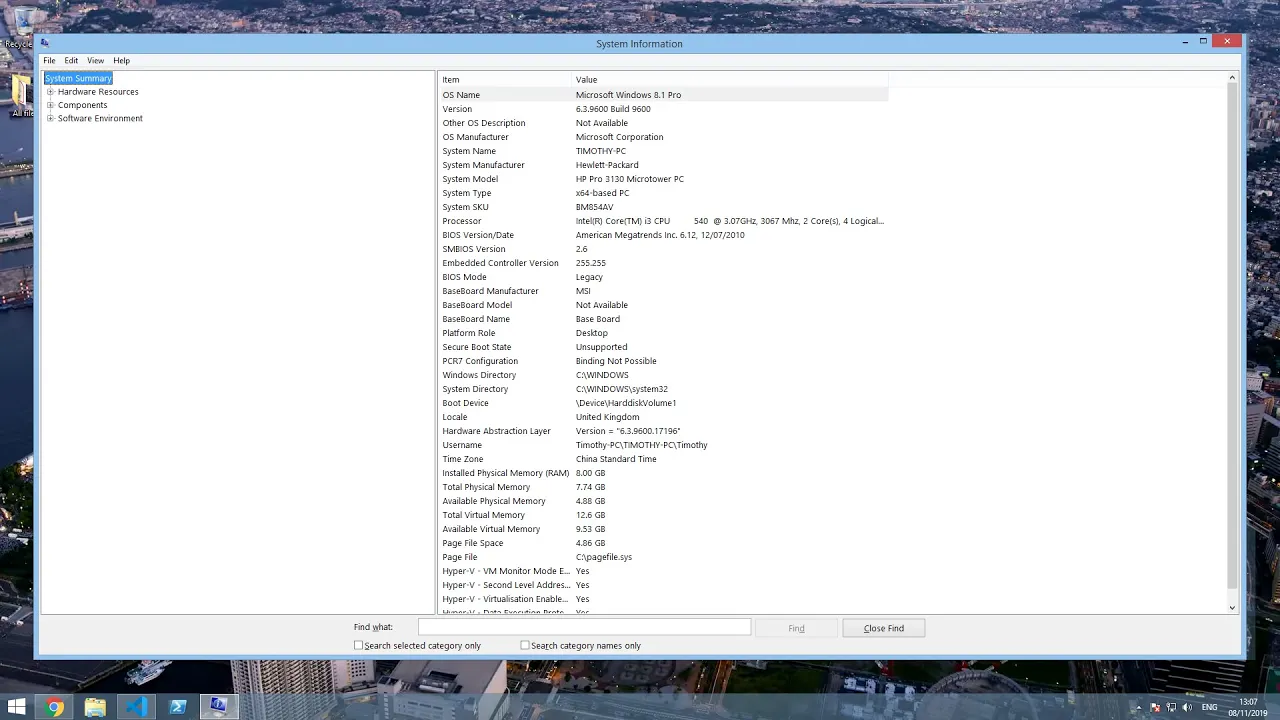Screen dimensions: 1280x720
Task: Open Visual Studio Code from the taskbar
Action: coord(136,707)
